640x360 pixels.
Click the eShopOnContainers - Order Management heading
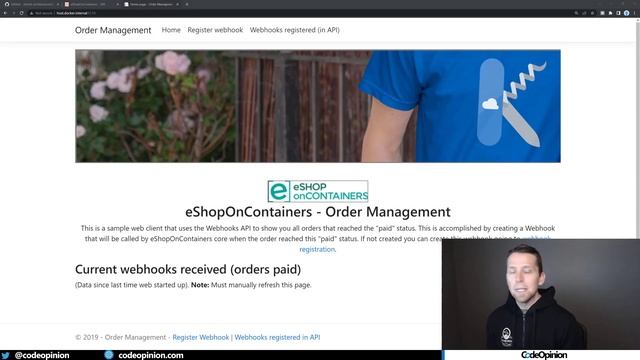pos(318,212)
